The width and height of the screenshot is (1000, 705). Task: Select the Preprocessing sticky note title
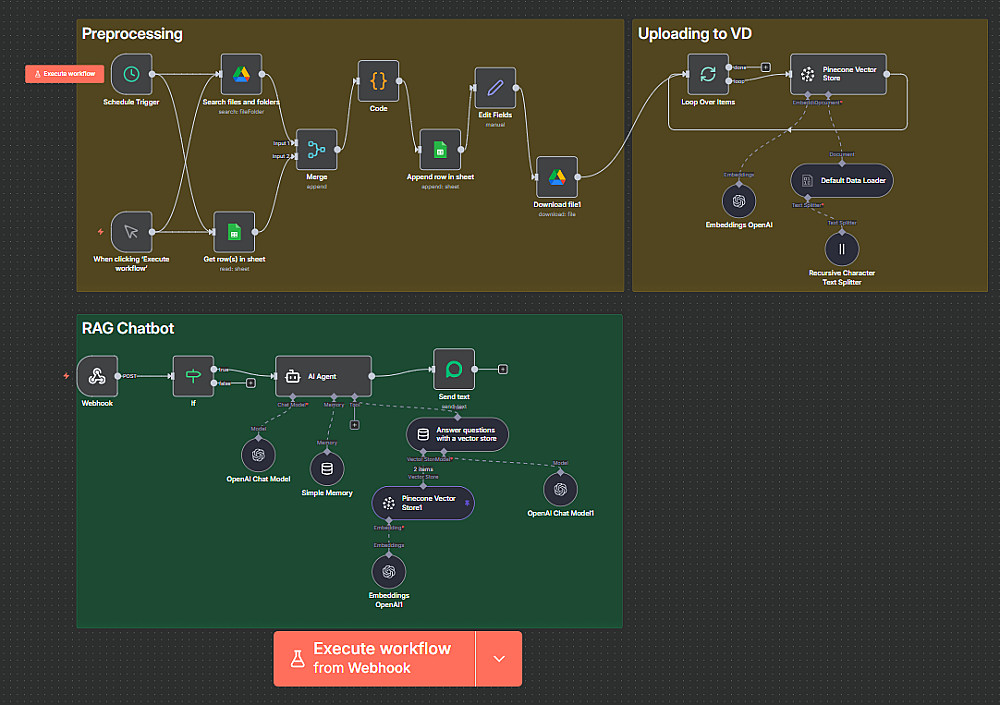(132, 34)
